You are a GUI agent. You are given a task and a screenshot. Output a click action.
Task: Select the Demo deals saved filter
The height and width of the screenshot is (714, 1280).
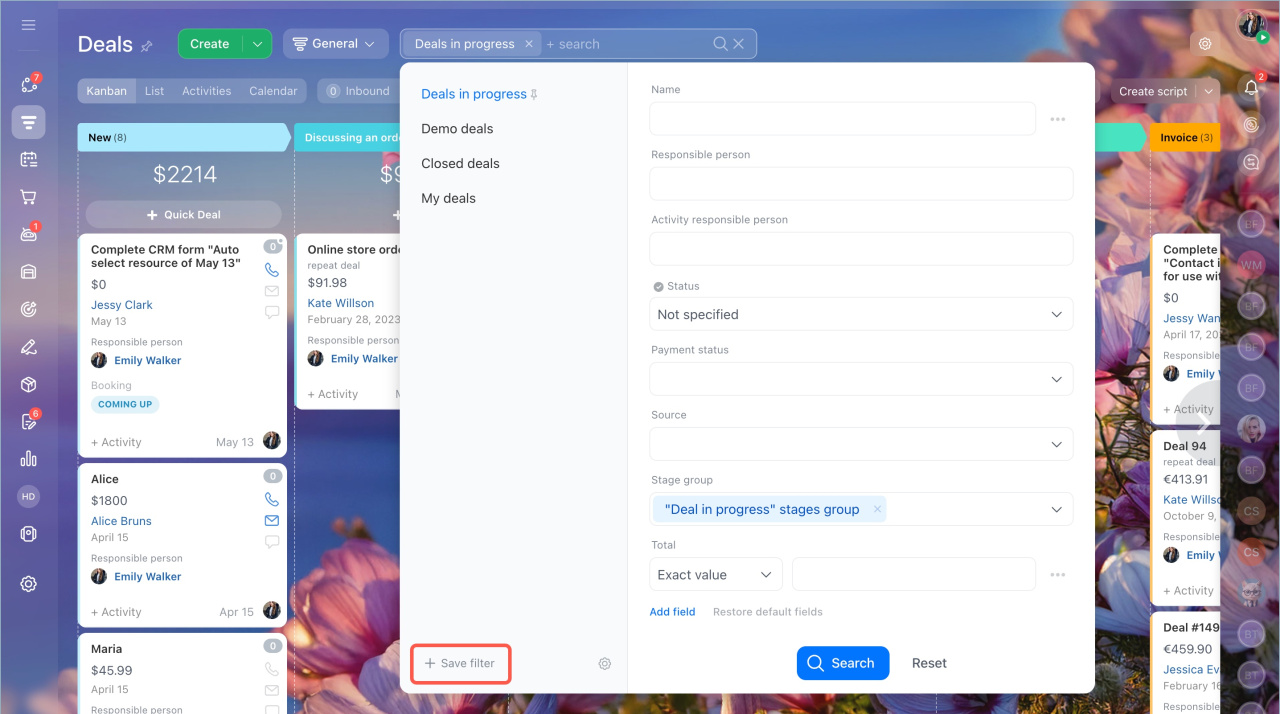pos(457,129)
